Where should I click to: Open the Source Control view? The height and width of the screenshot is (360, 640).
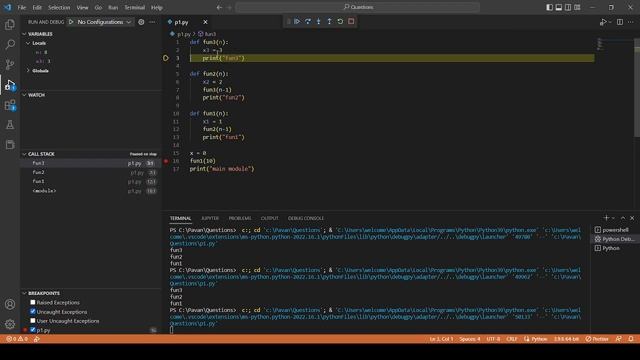[10, 64]
